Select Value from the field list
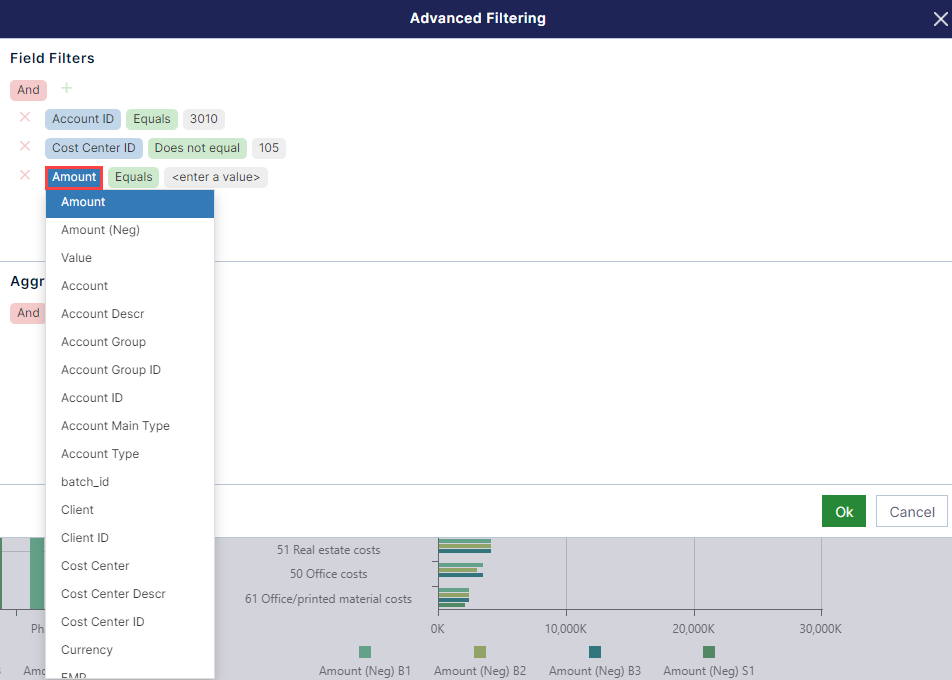Image resolution: width=952 pixels, height=680 pixels. coord(75,257)
